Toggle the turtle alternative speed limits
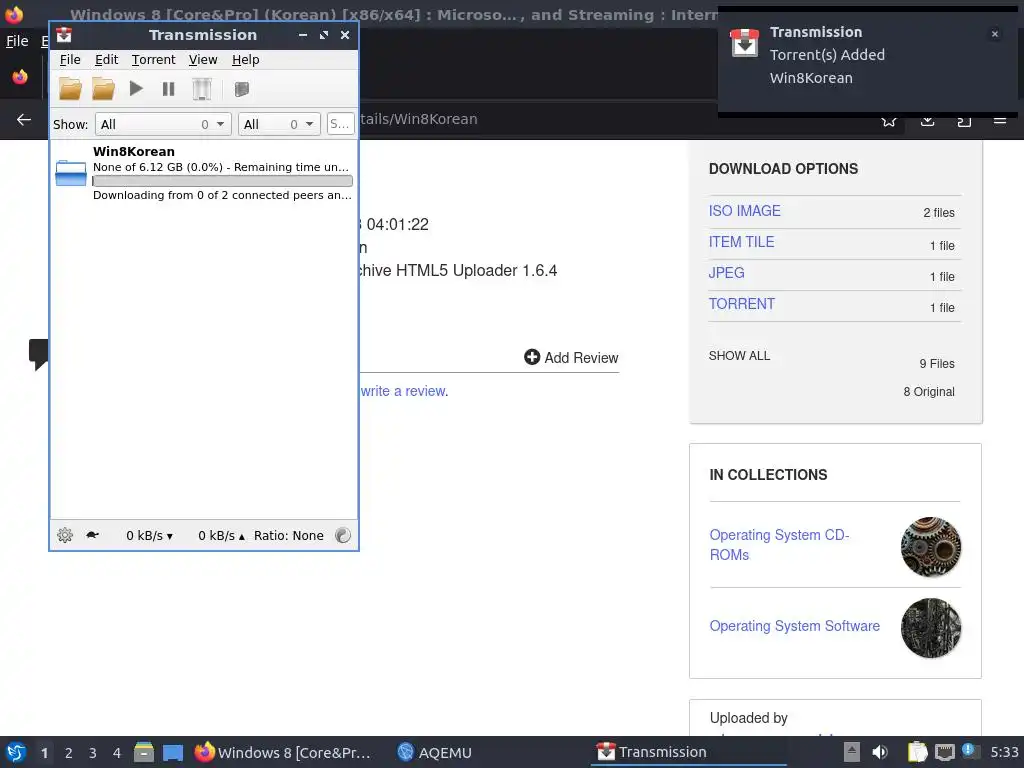Screen dimensions: 1024x768 tap(92, 535)
